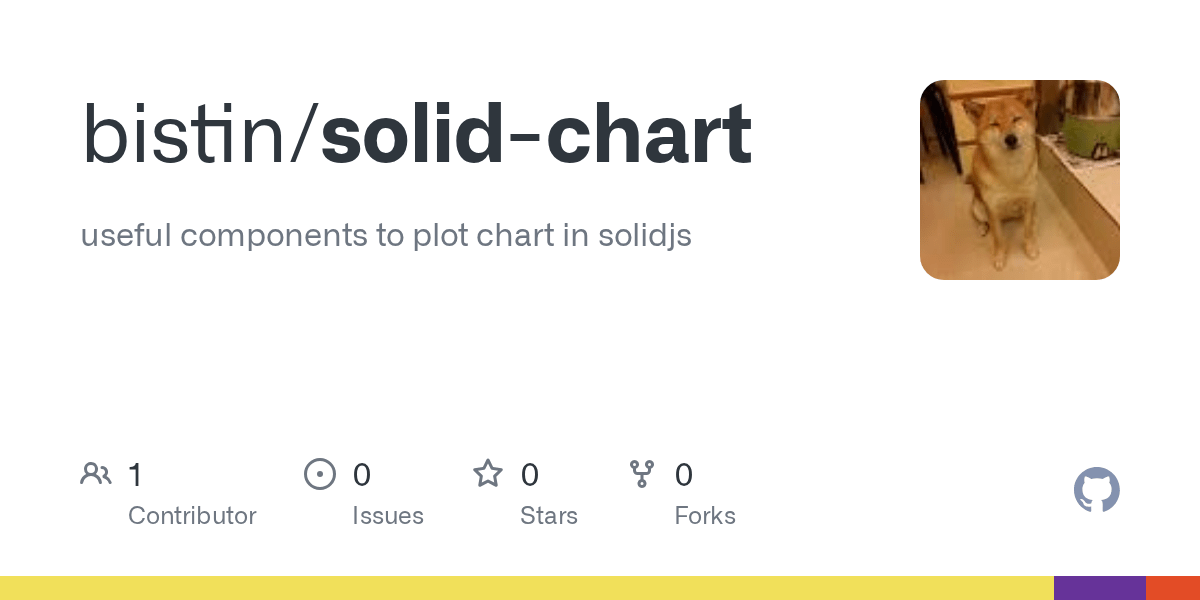Select the purple language bar segment
This screenshot has width=1200, height=600.
1100,588
